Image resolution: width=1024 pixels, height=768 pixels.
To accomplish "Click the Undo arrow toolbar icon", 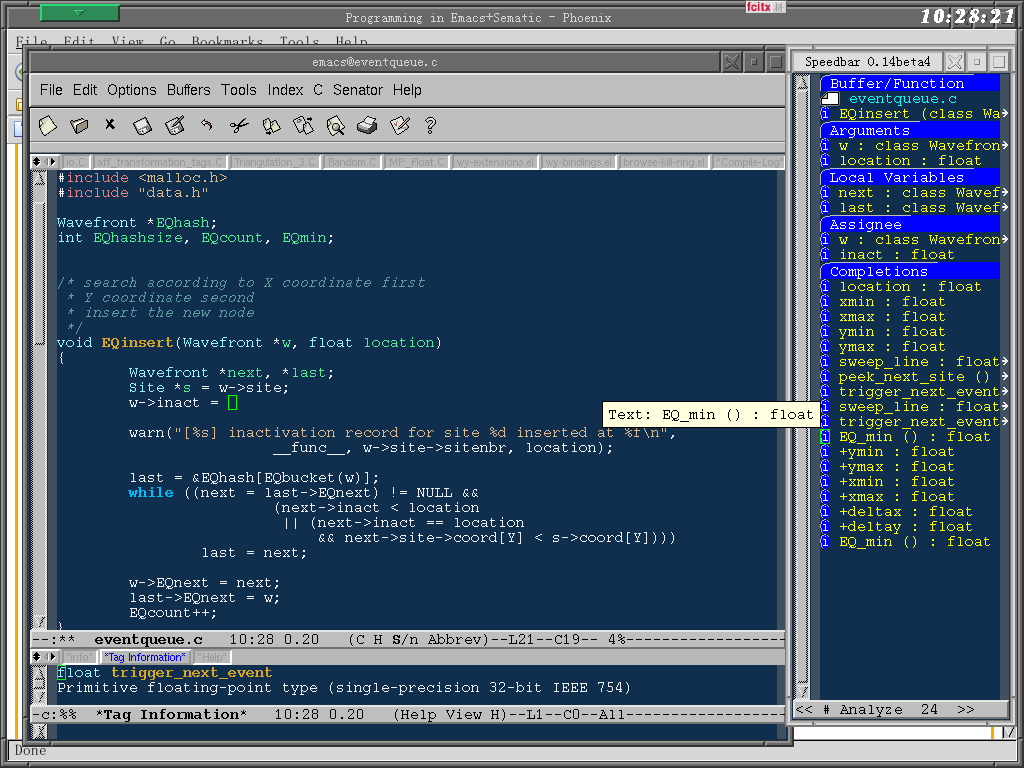I will coord(207,126).
